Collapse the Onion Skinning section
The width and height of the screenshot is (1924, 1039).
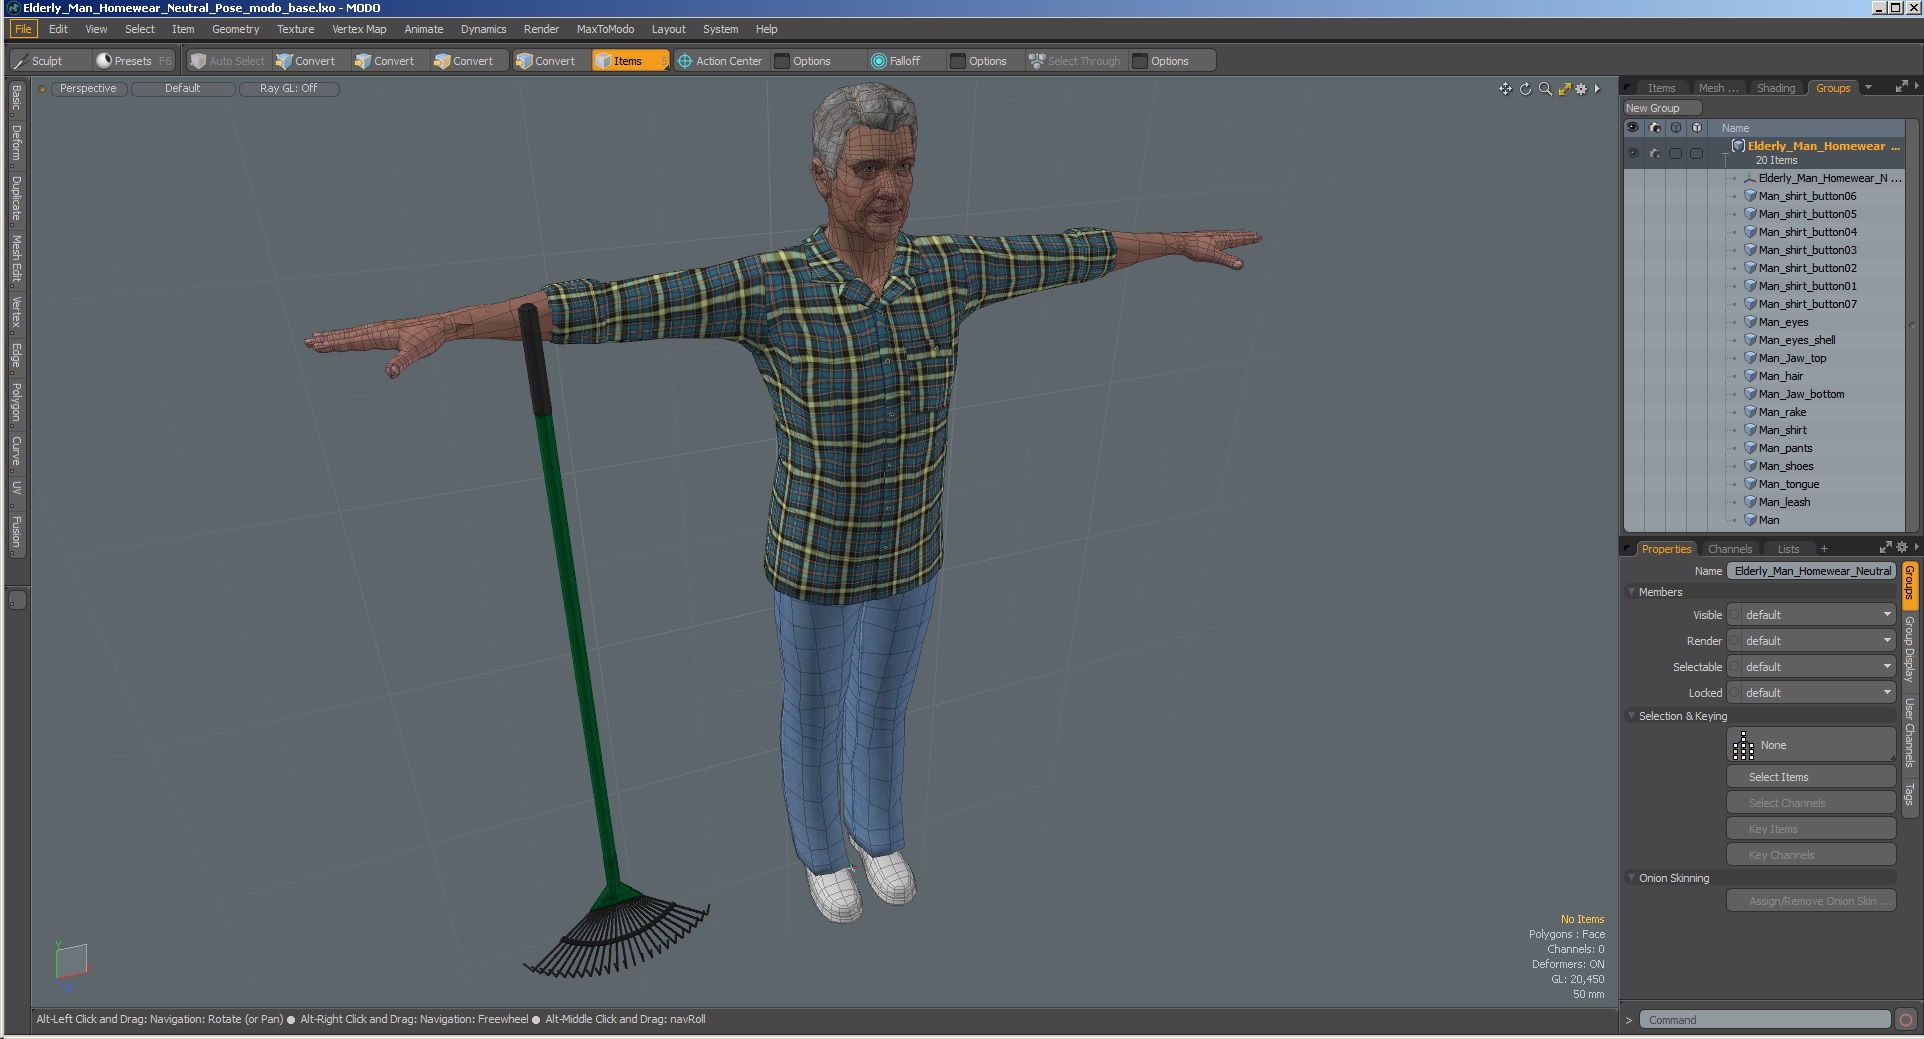pos(1631,878)
